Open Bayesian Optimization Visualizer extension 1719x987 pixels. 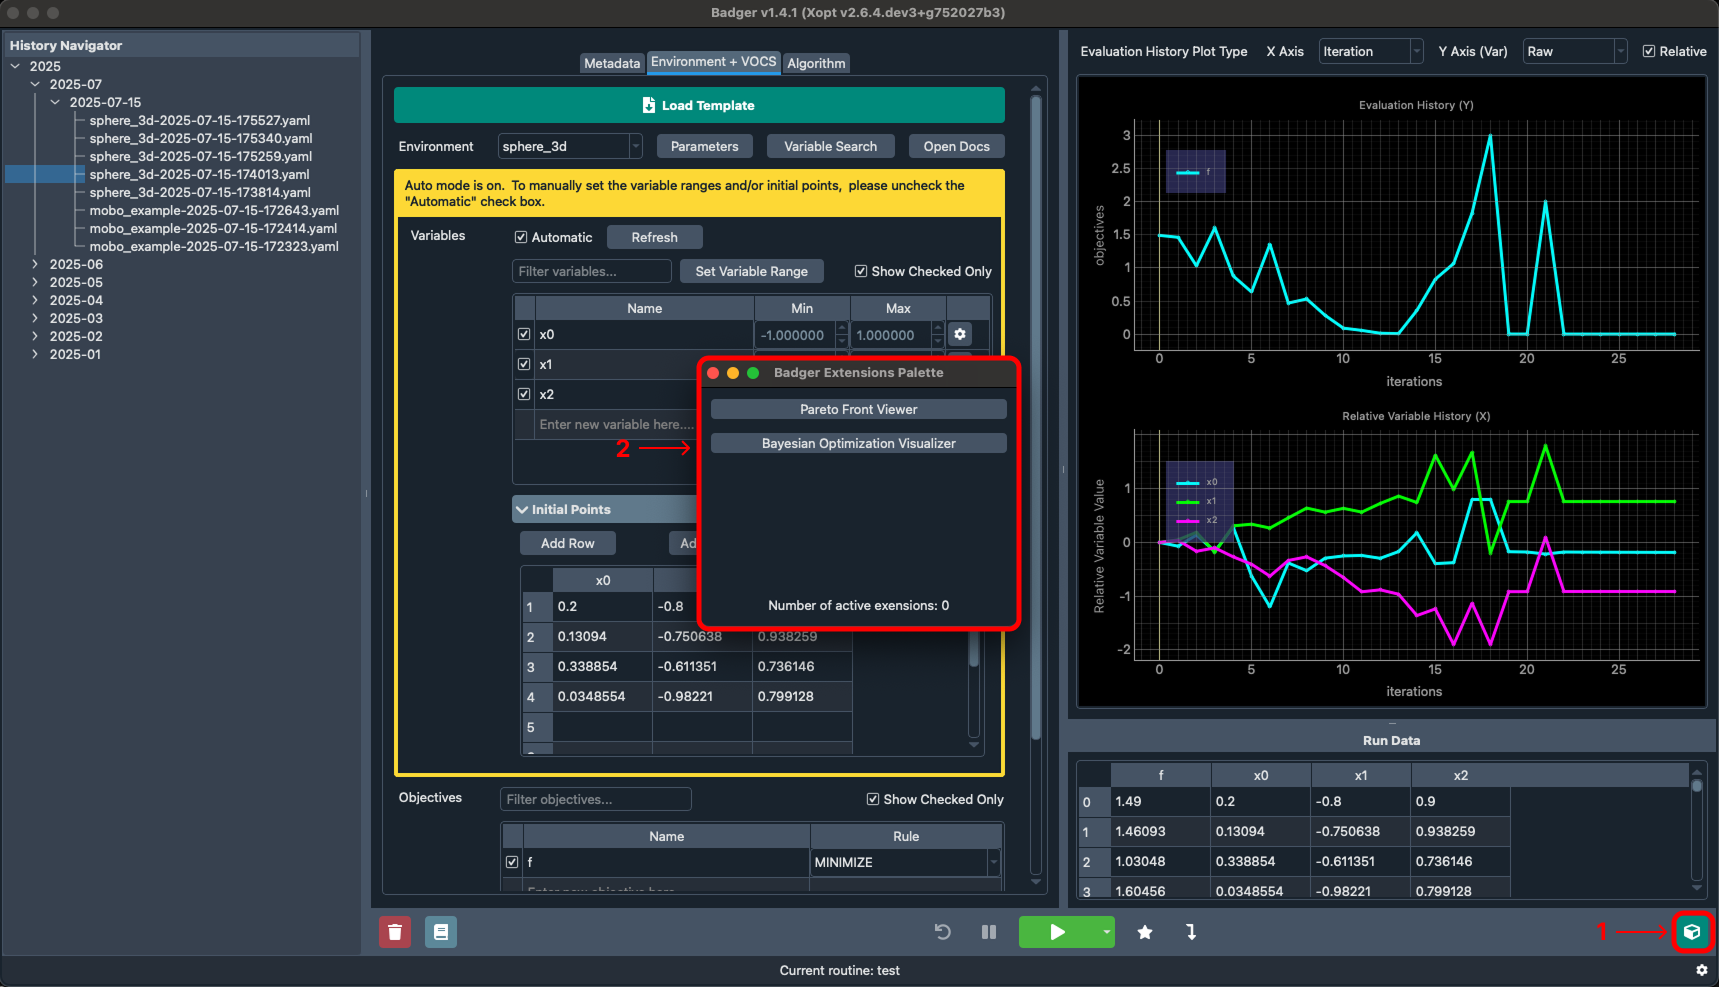tap(858, 443)
